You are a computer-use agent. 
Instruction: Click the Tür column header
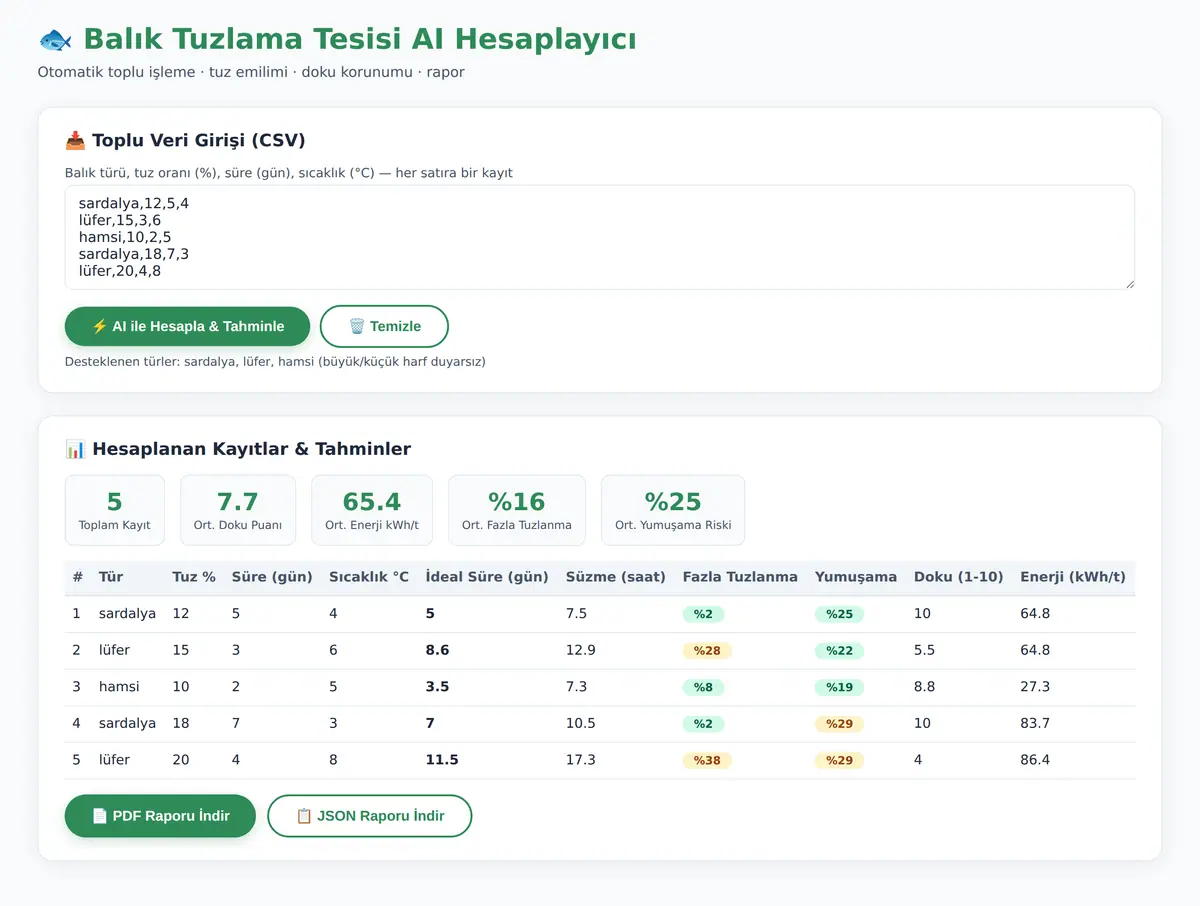[111, 577]
